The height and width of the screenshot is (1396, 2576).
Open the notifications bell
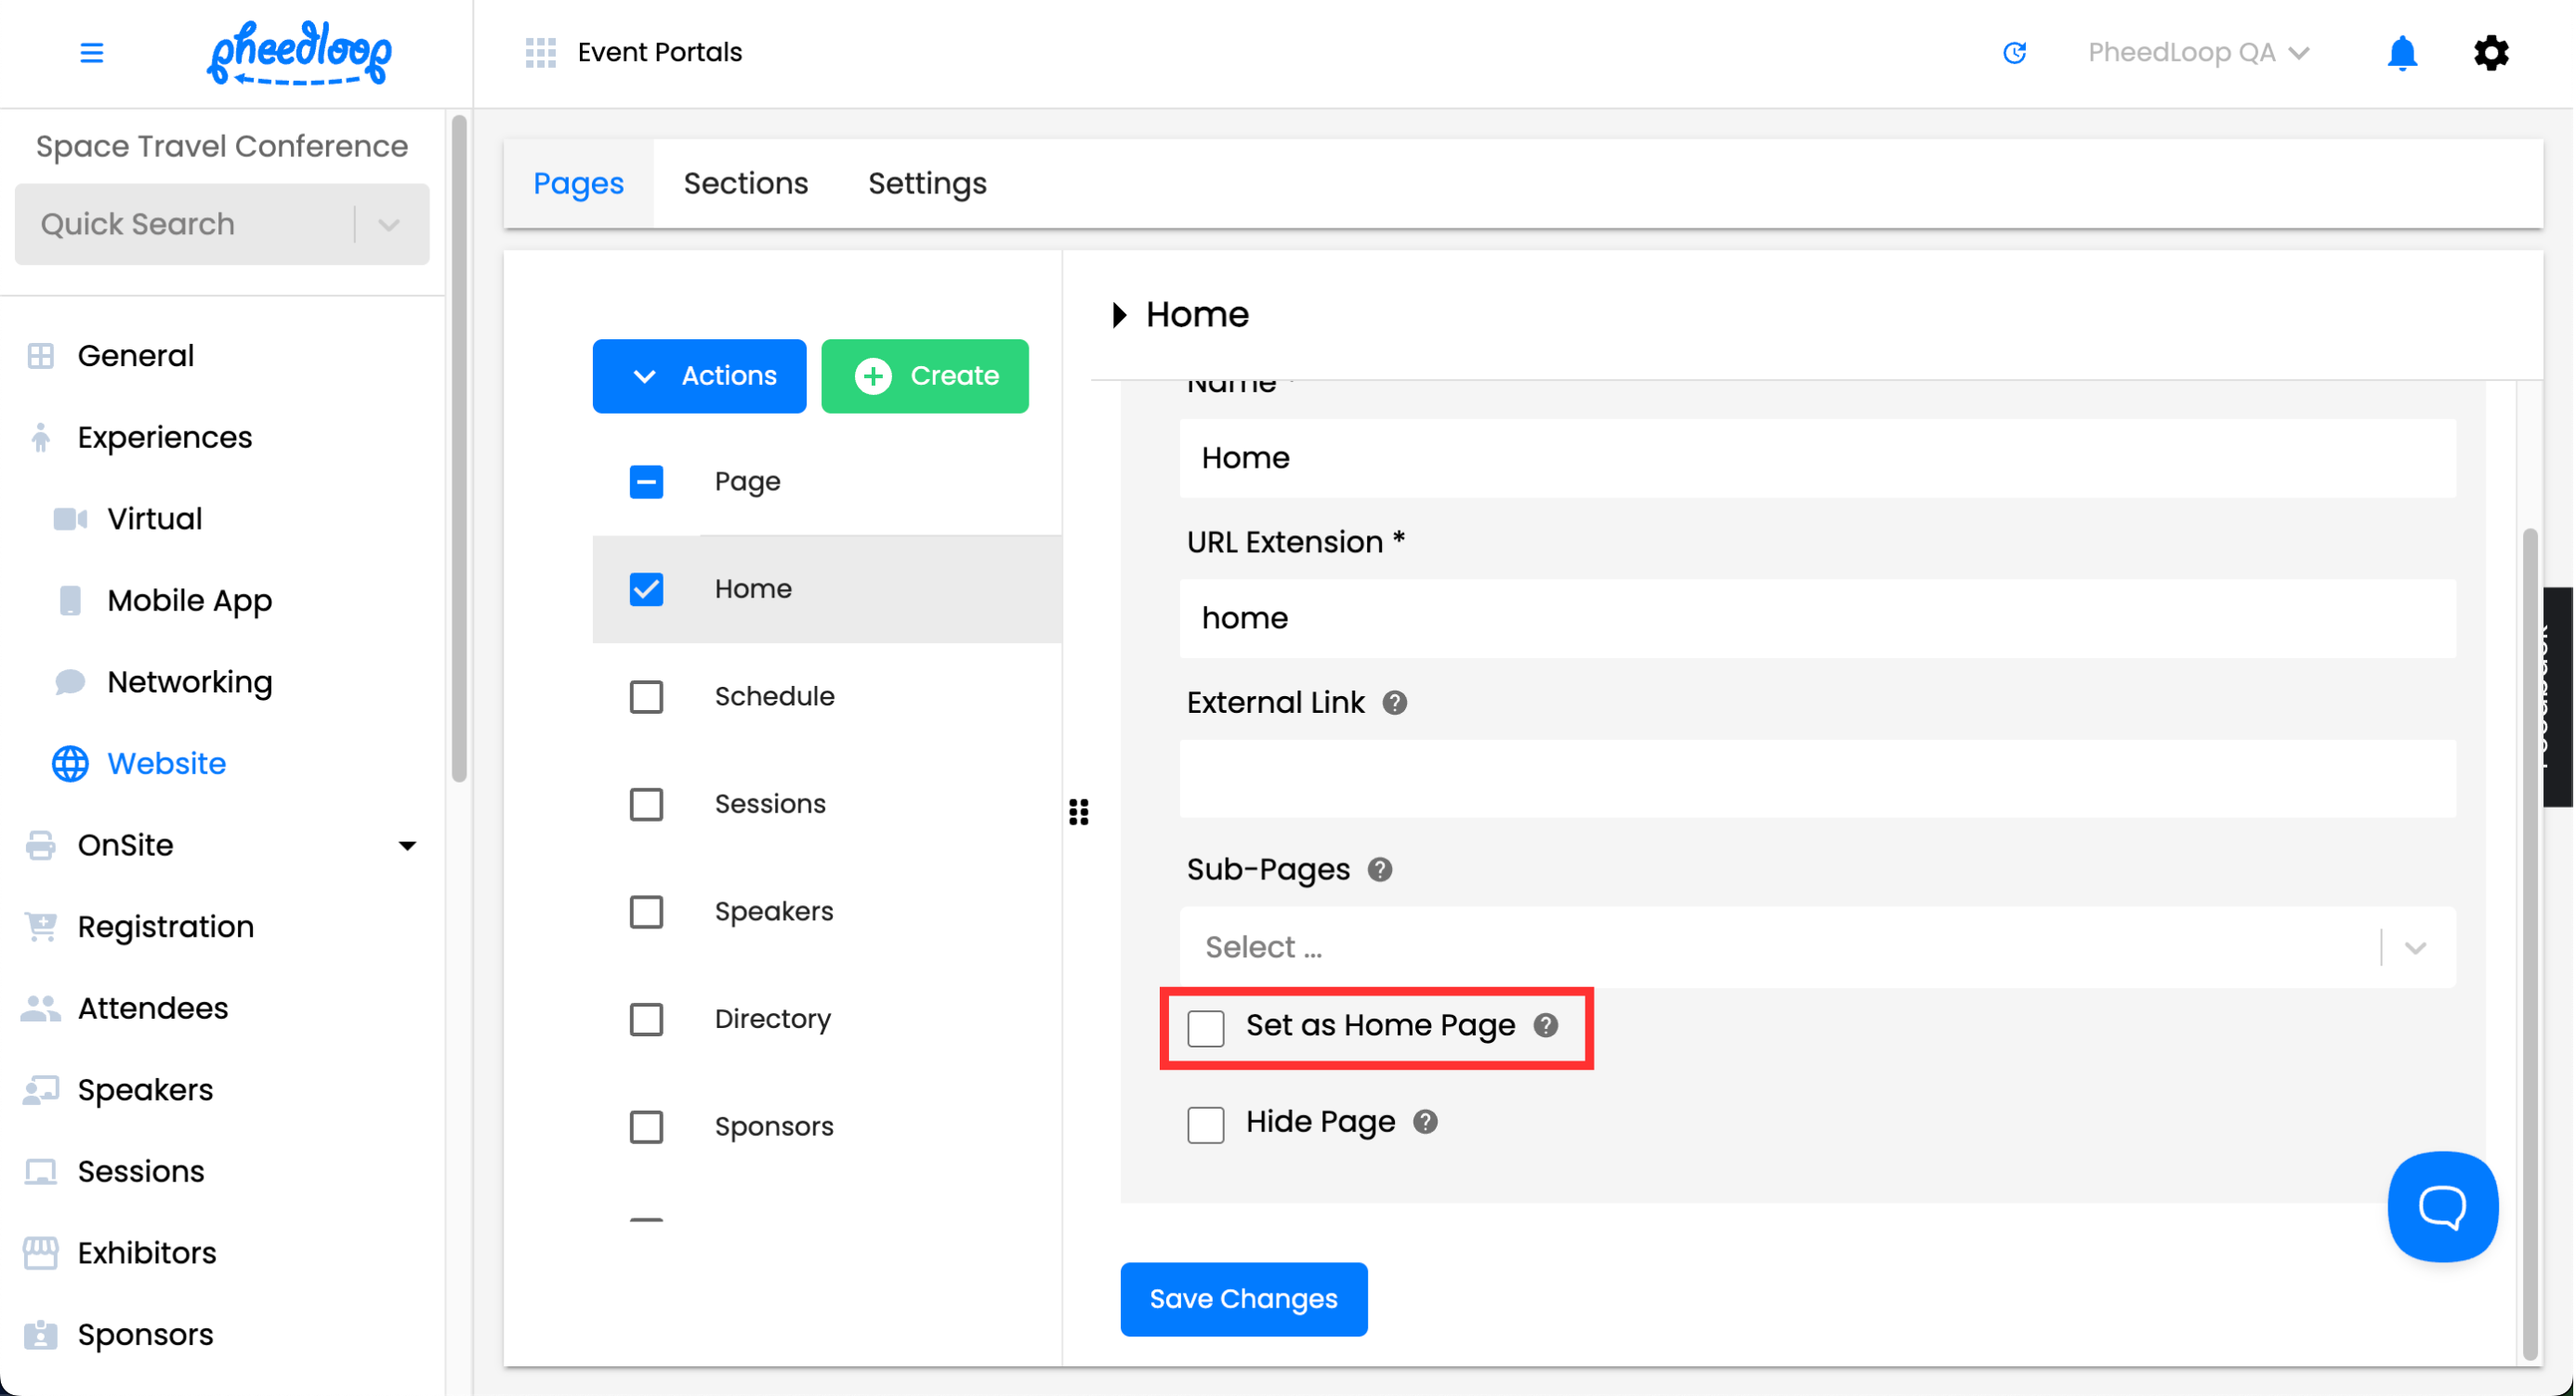[2401, 52]
